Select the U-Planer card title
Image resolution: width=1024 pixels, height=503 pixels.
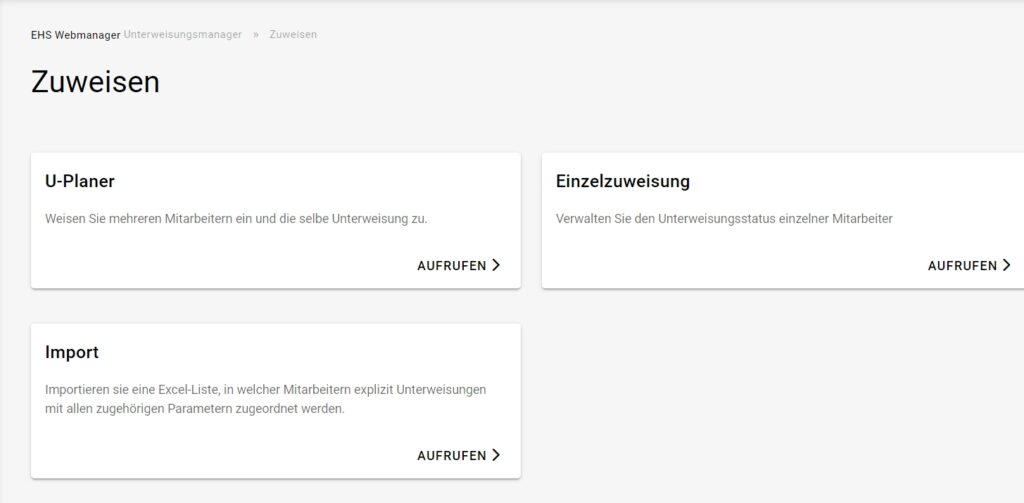(x=80, y=182)
